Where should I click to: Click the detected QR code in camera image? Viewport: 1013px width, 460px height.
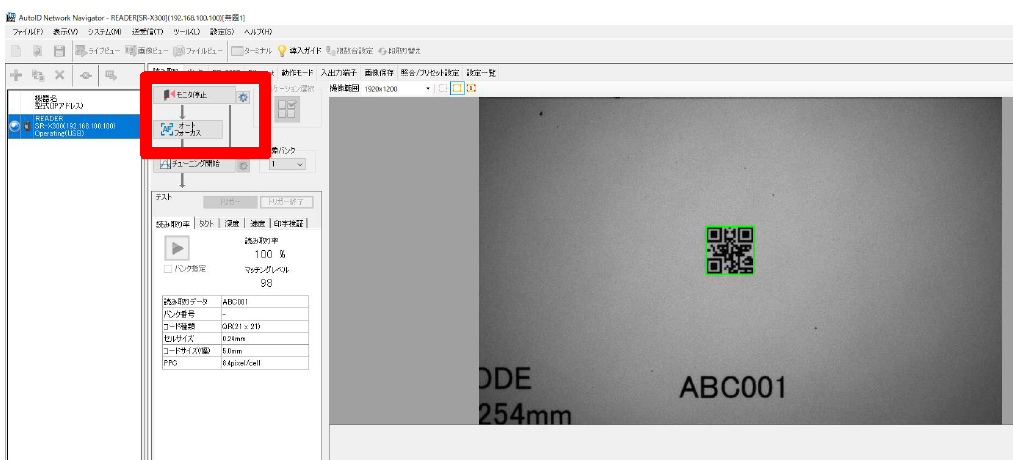click(x=730, y=250)
